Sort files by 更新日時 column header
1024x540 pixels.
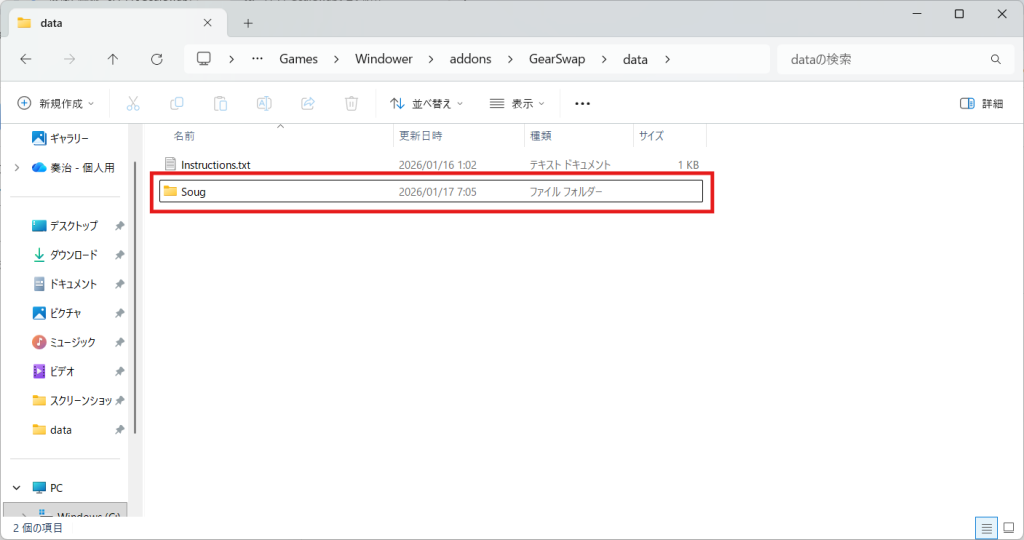tap(421, 135)
